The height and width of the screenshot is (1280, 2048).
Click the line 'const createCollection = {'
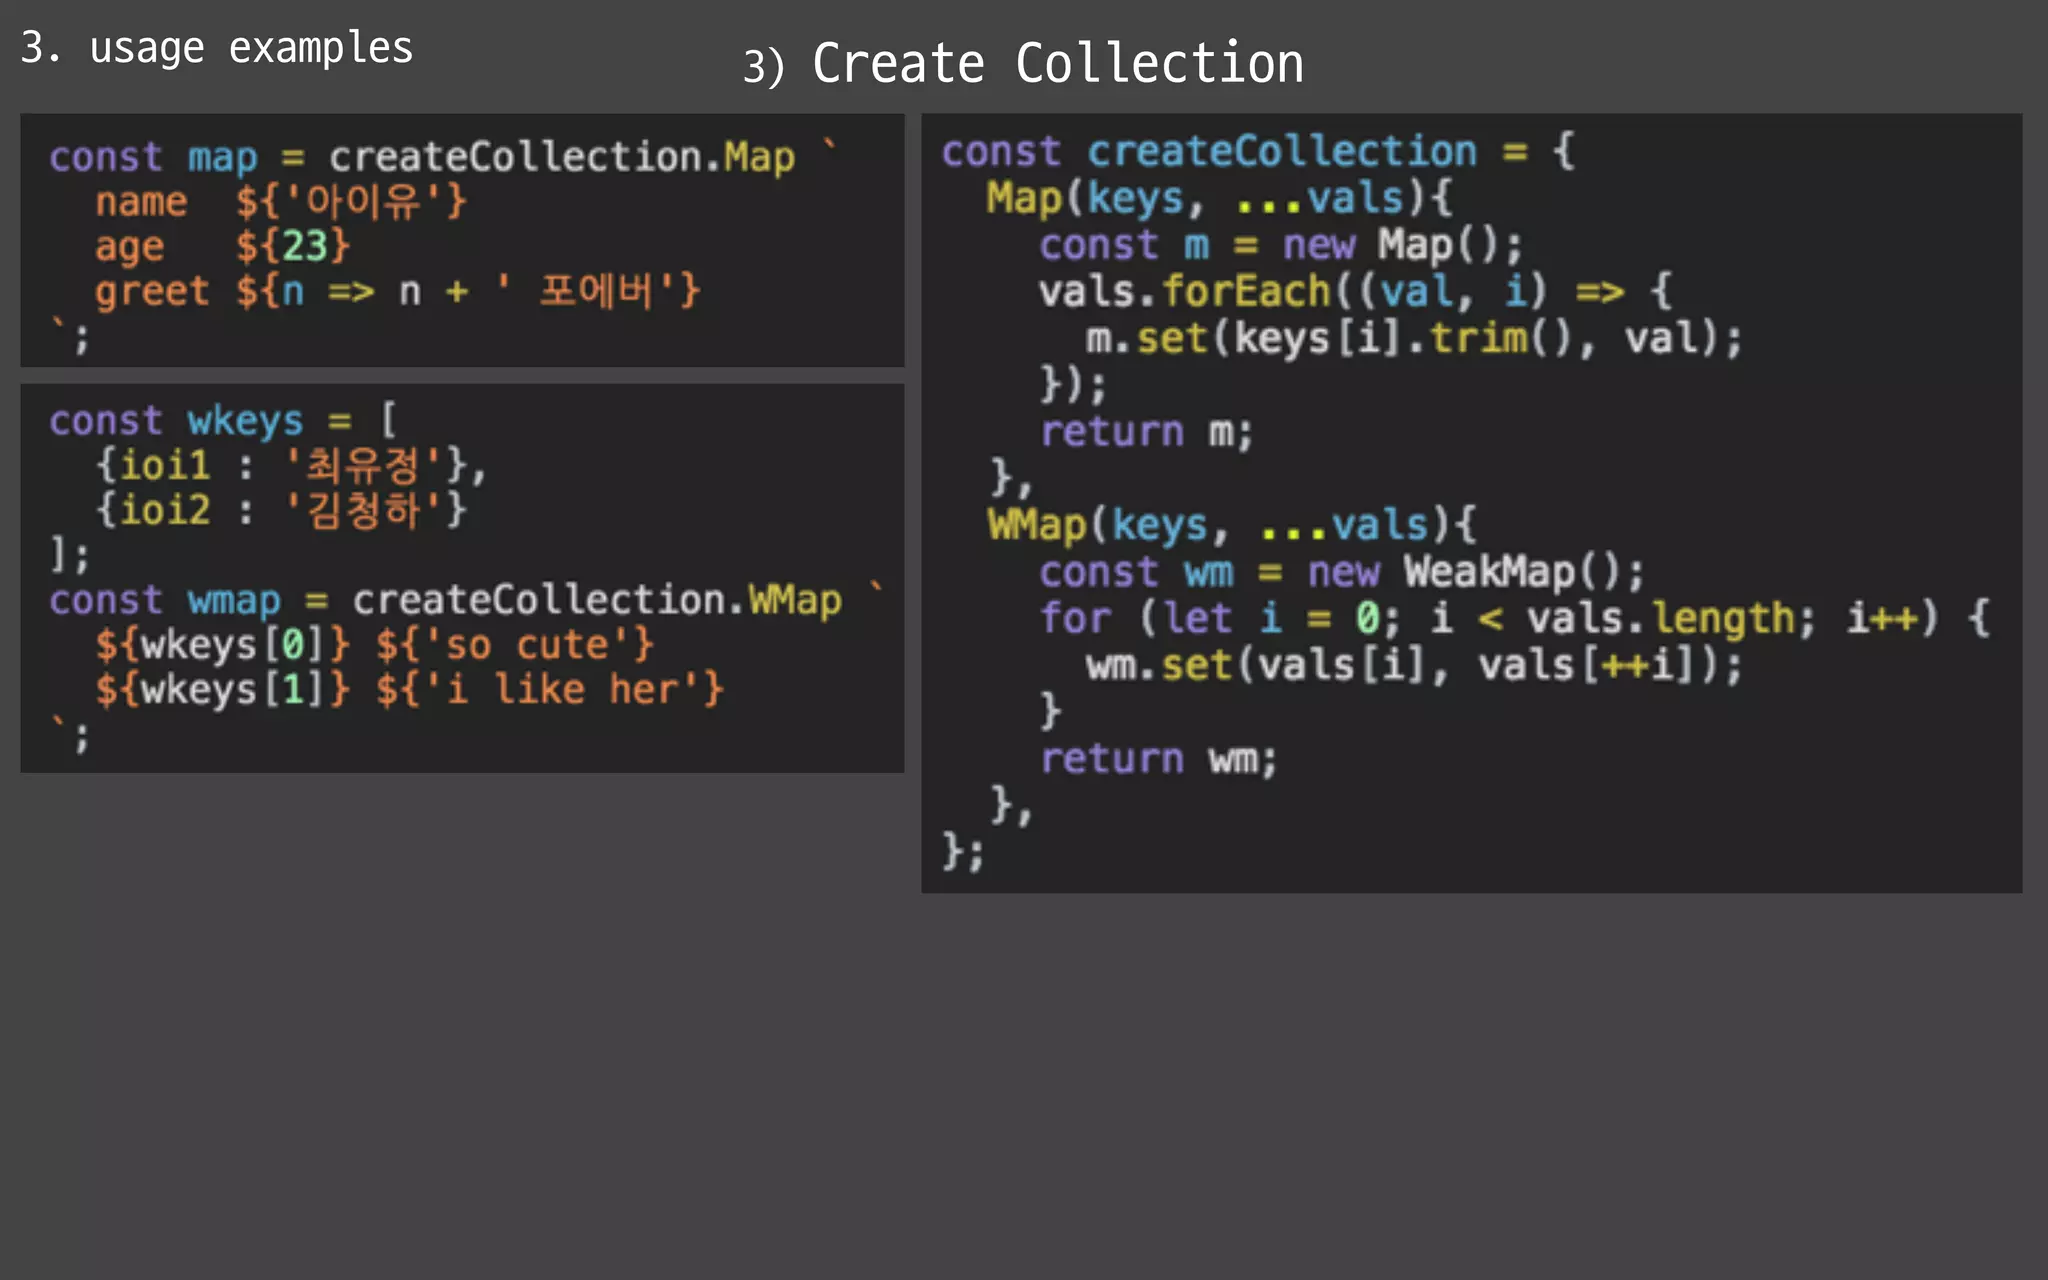1258,152
